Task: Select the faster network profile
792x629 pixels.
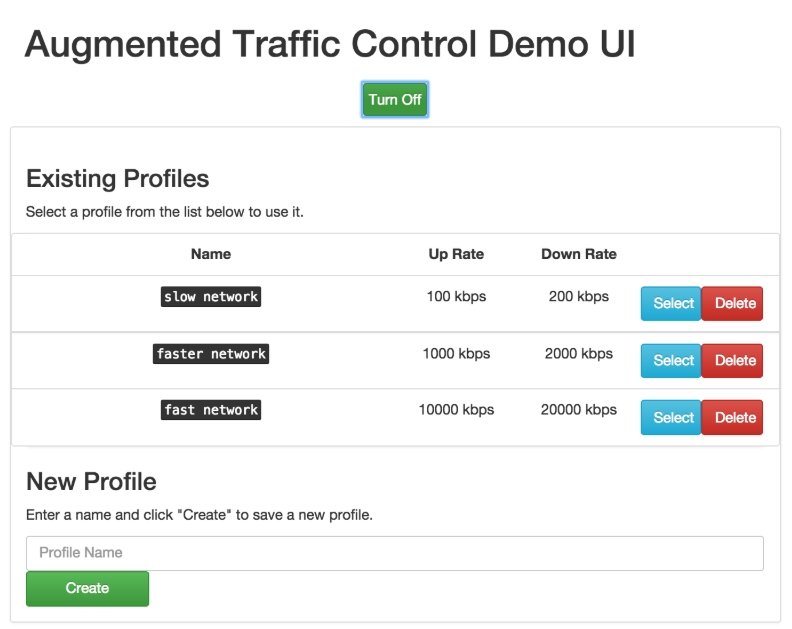Action: tap(672, 360)
